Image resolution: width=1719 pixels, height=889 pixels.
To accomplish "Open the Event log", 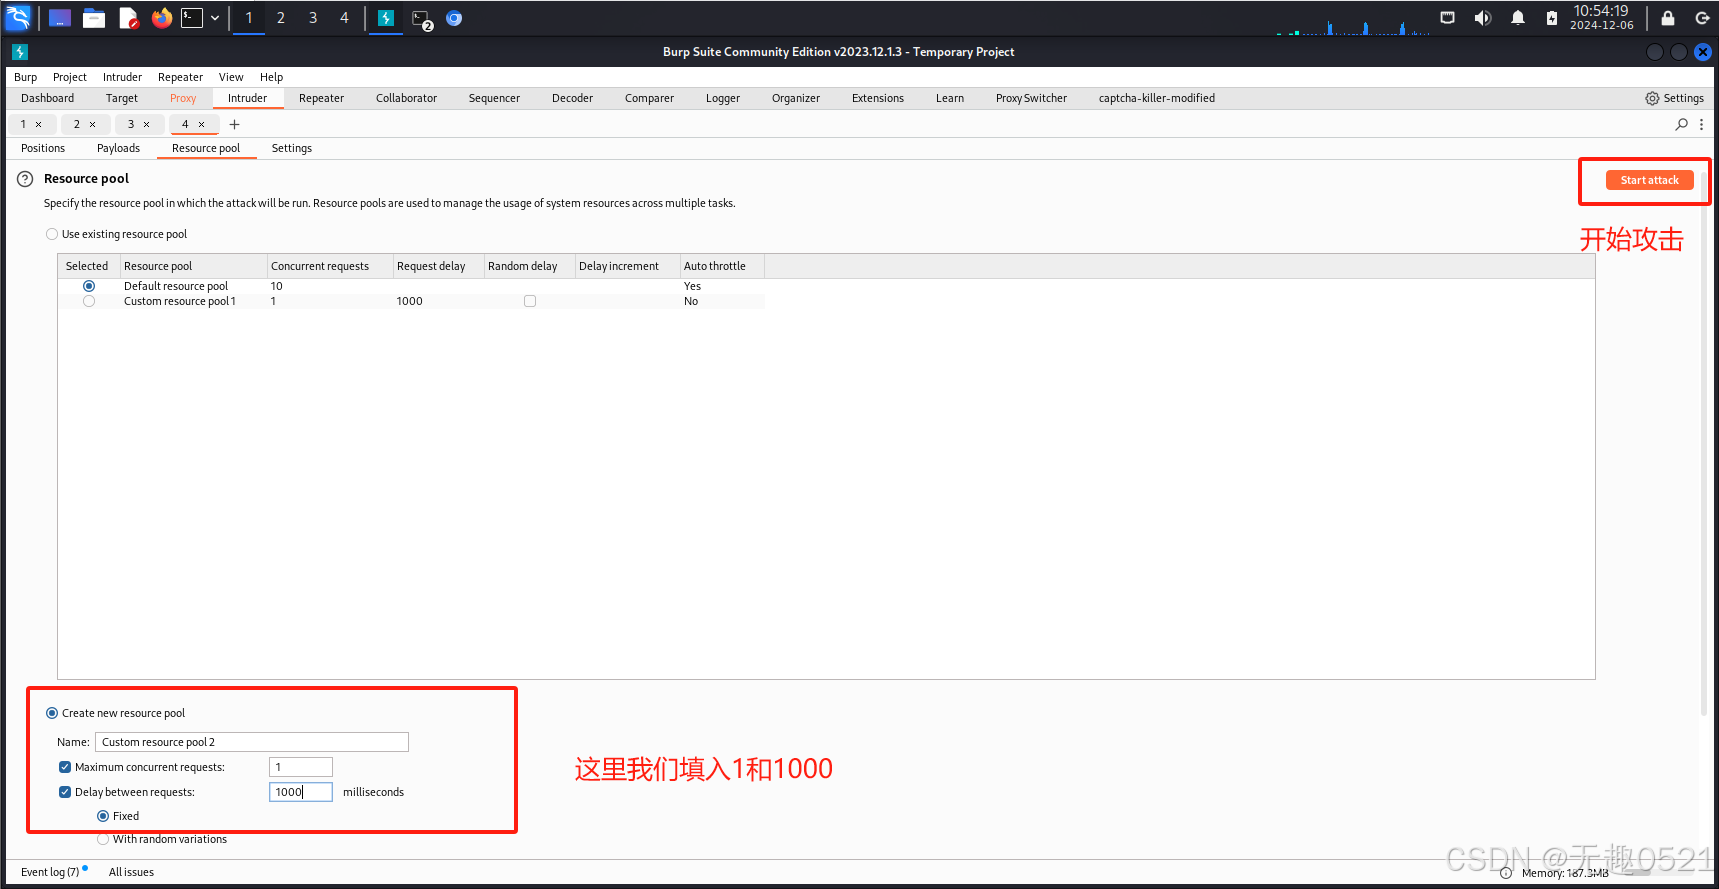I will pos(50,872).
